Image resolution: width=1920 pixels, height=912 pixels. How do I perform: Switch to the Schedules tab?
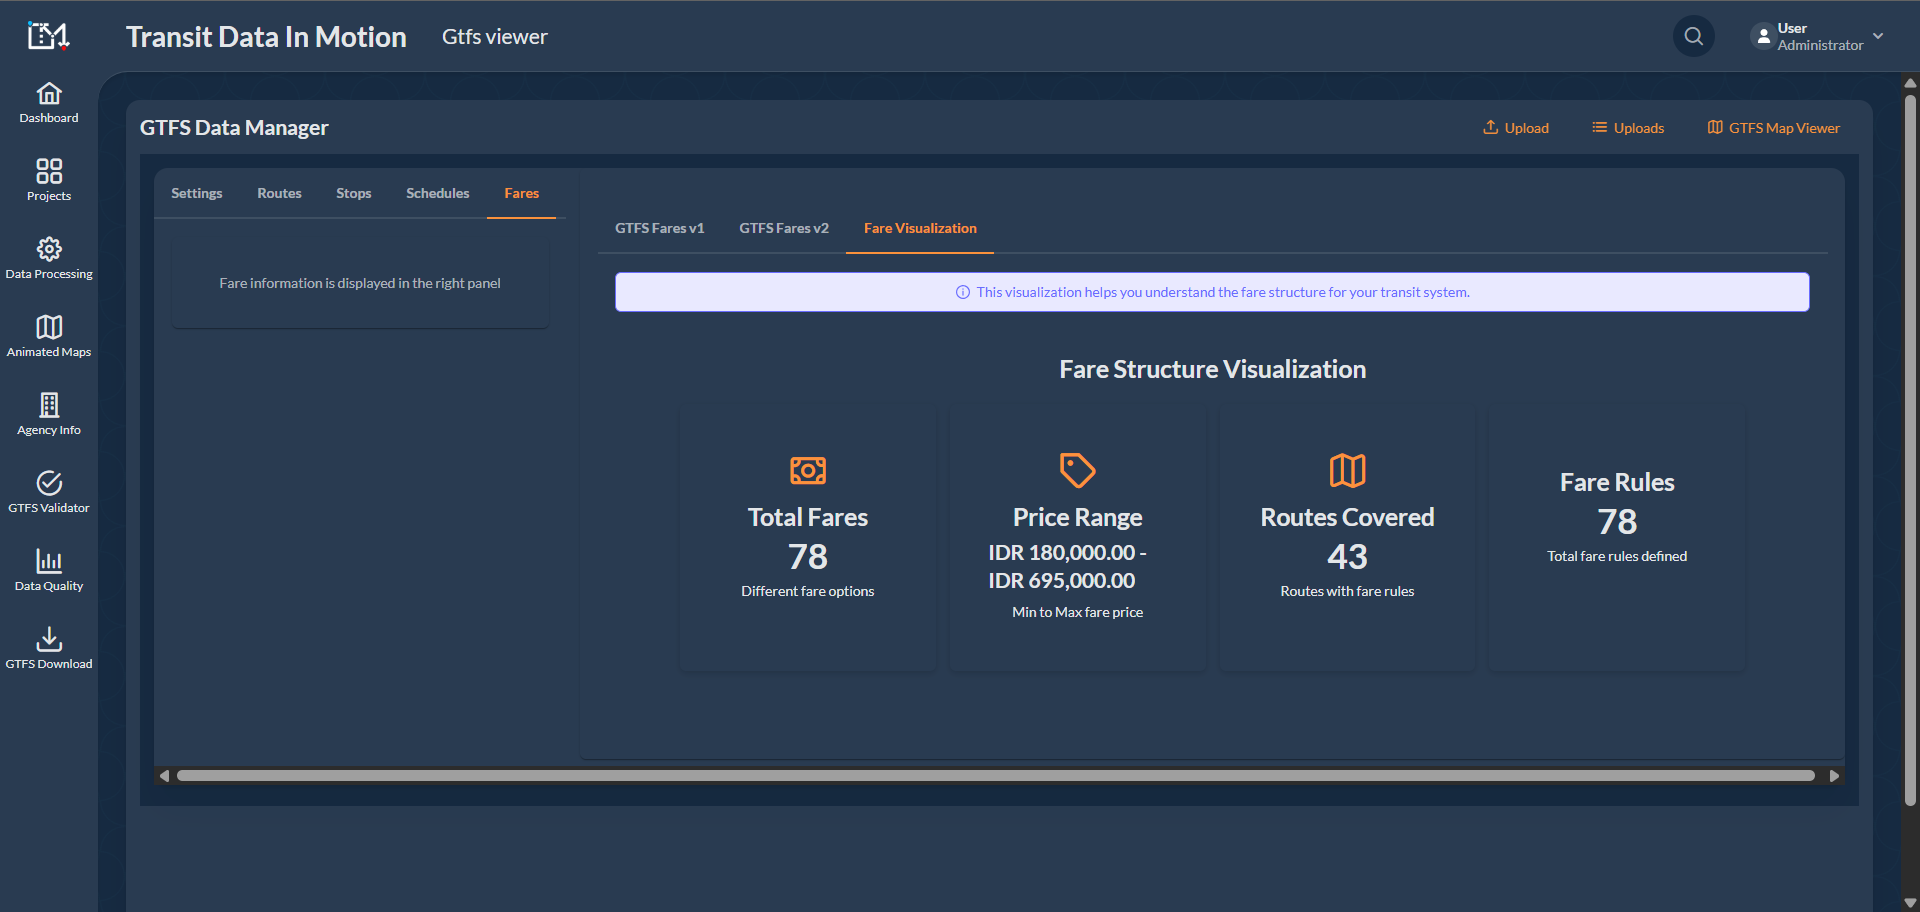[437, 193]
